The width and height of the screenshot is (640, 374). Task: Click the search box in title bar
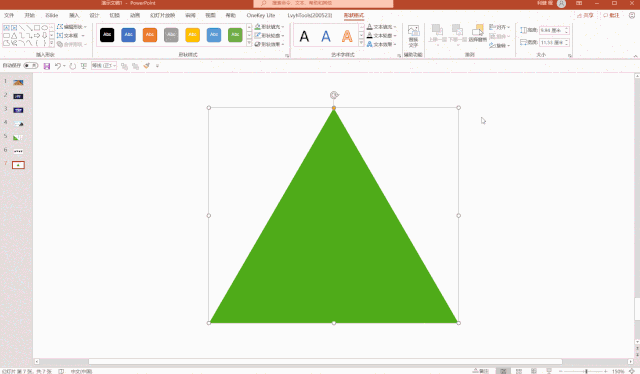tap(323, 3)
